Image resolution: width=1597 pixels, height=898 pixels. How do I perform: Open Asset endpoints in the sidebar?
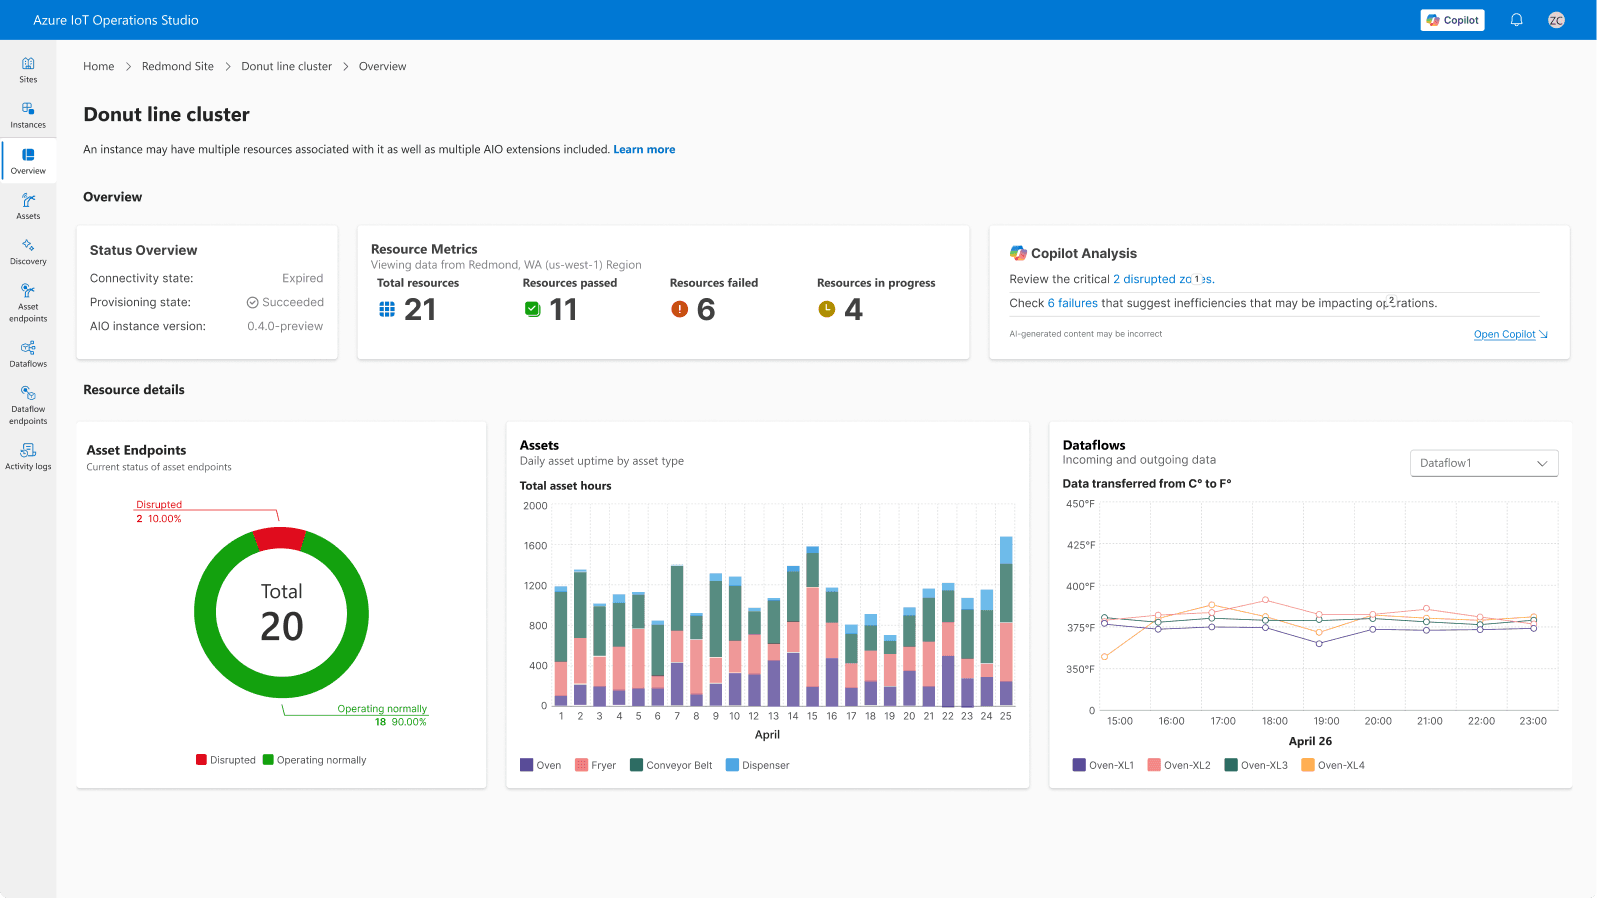28,303
